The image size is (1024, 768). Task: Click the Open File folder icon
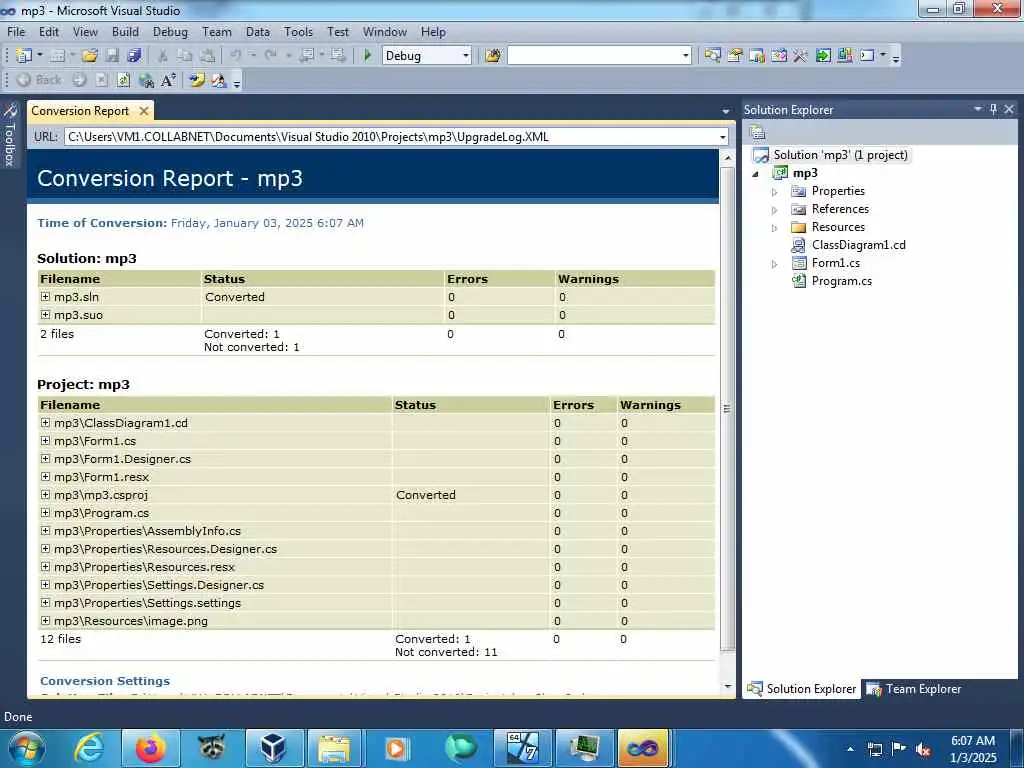(x=89, y=56)
